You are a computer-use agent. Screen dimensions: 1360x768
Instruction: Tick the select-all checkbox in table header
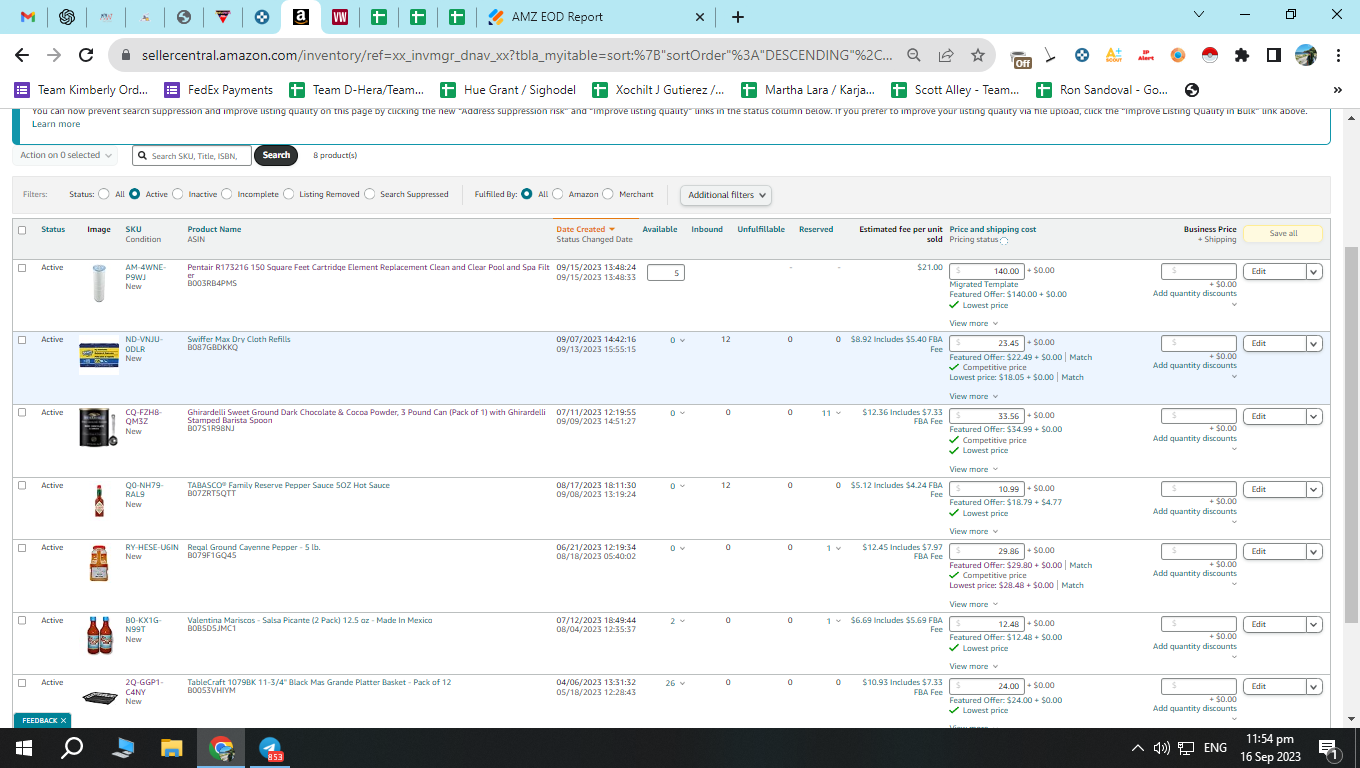pyautogui.click(x=22, y=230)
